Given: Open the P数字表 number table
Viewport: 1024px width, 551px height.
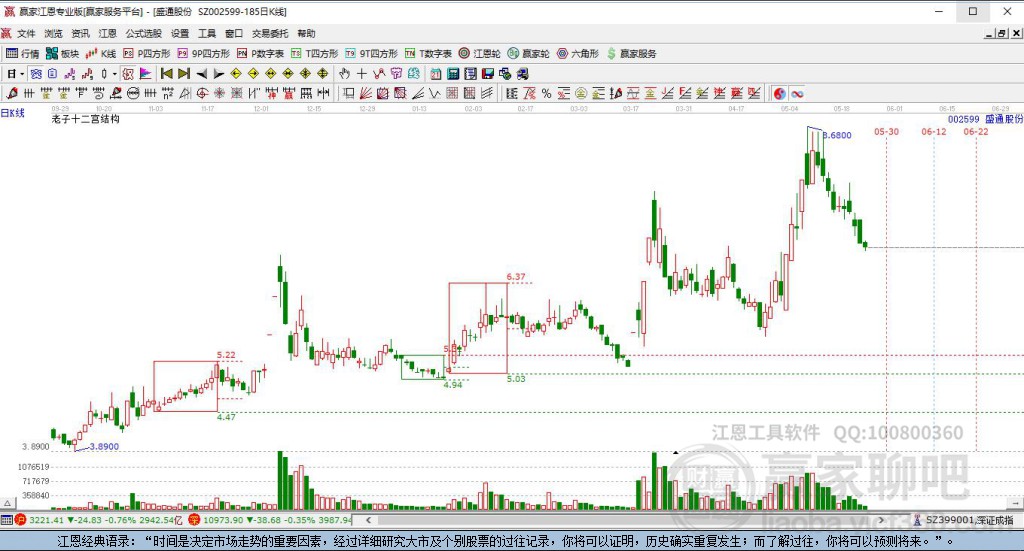Looking at the screenshot, I should click(260, 54).
